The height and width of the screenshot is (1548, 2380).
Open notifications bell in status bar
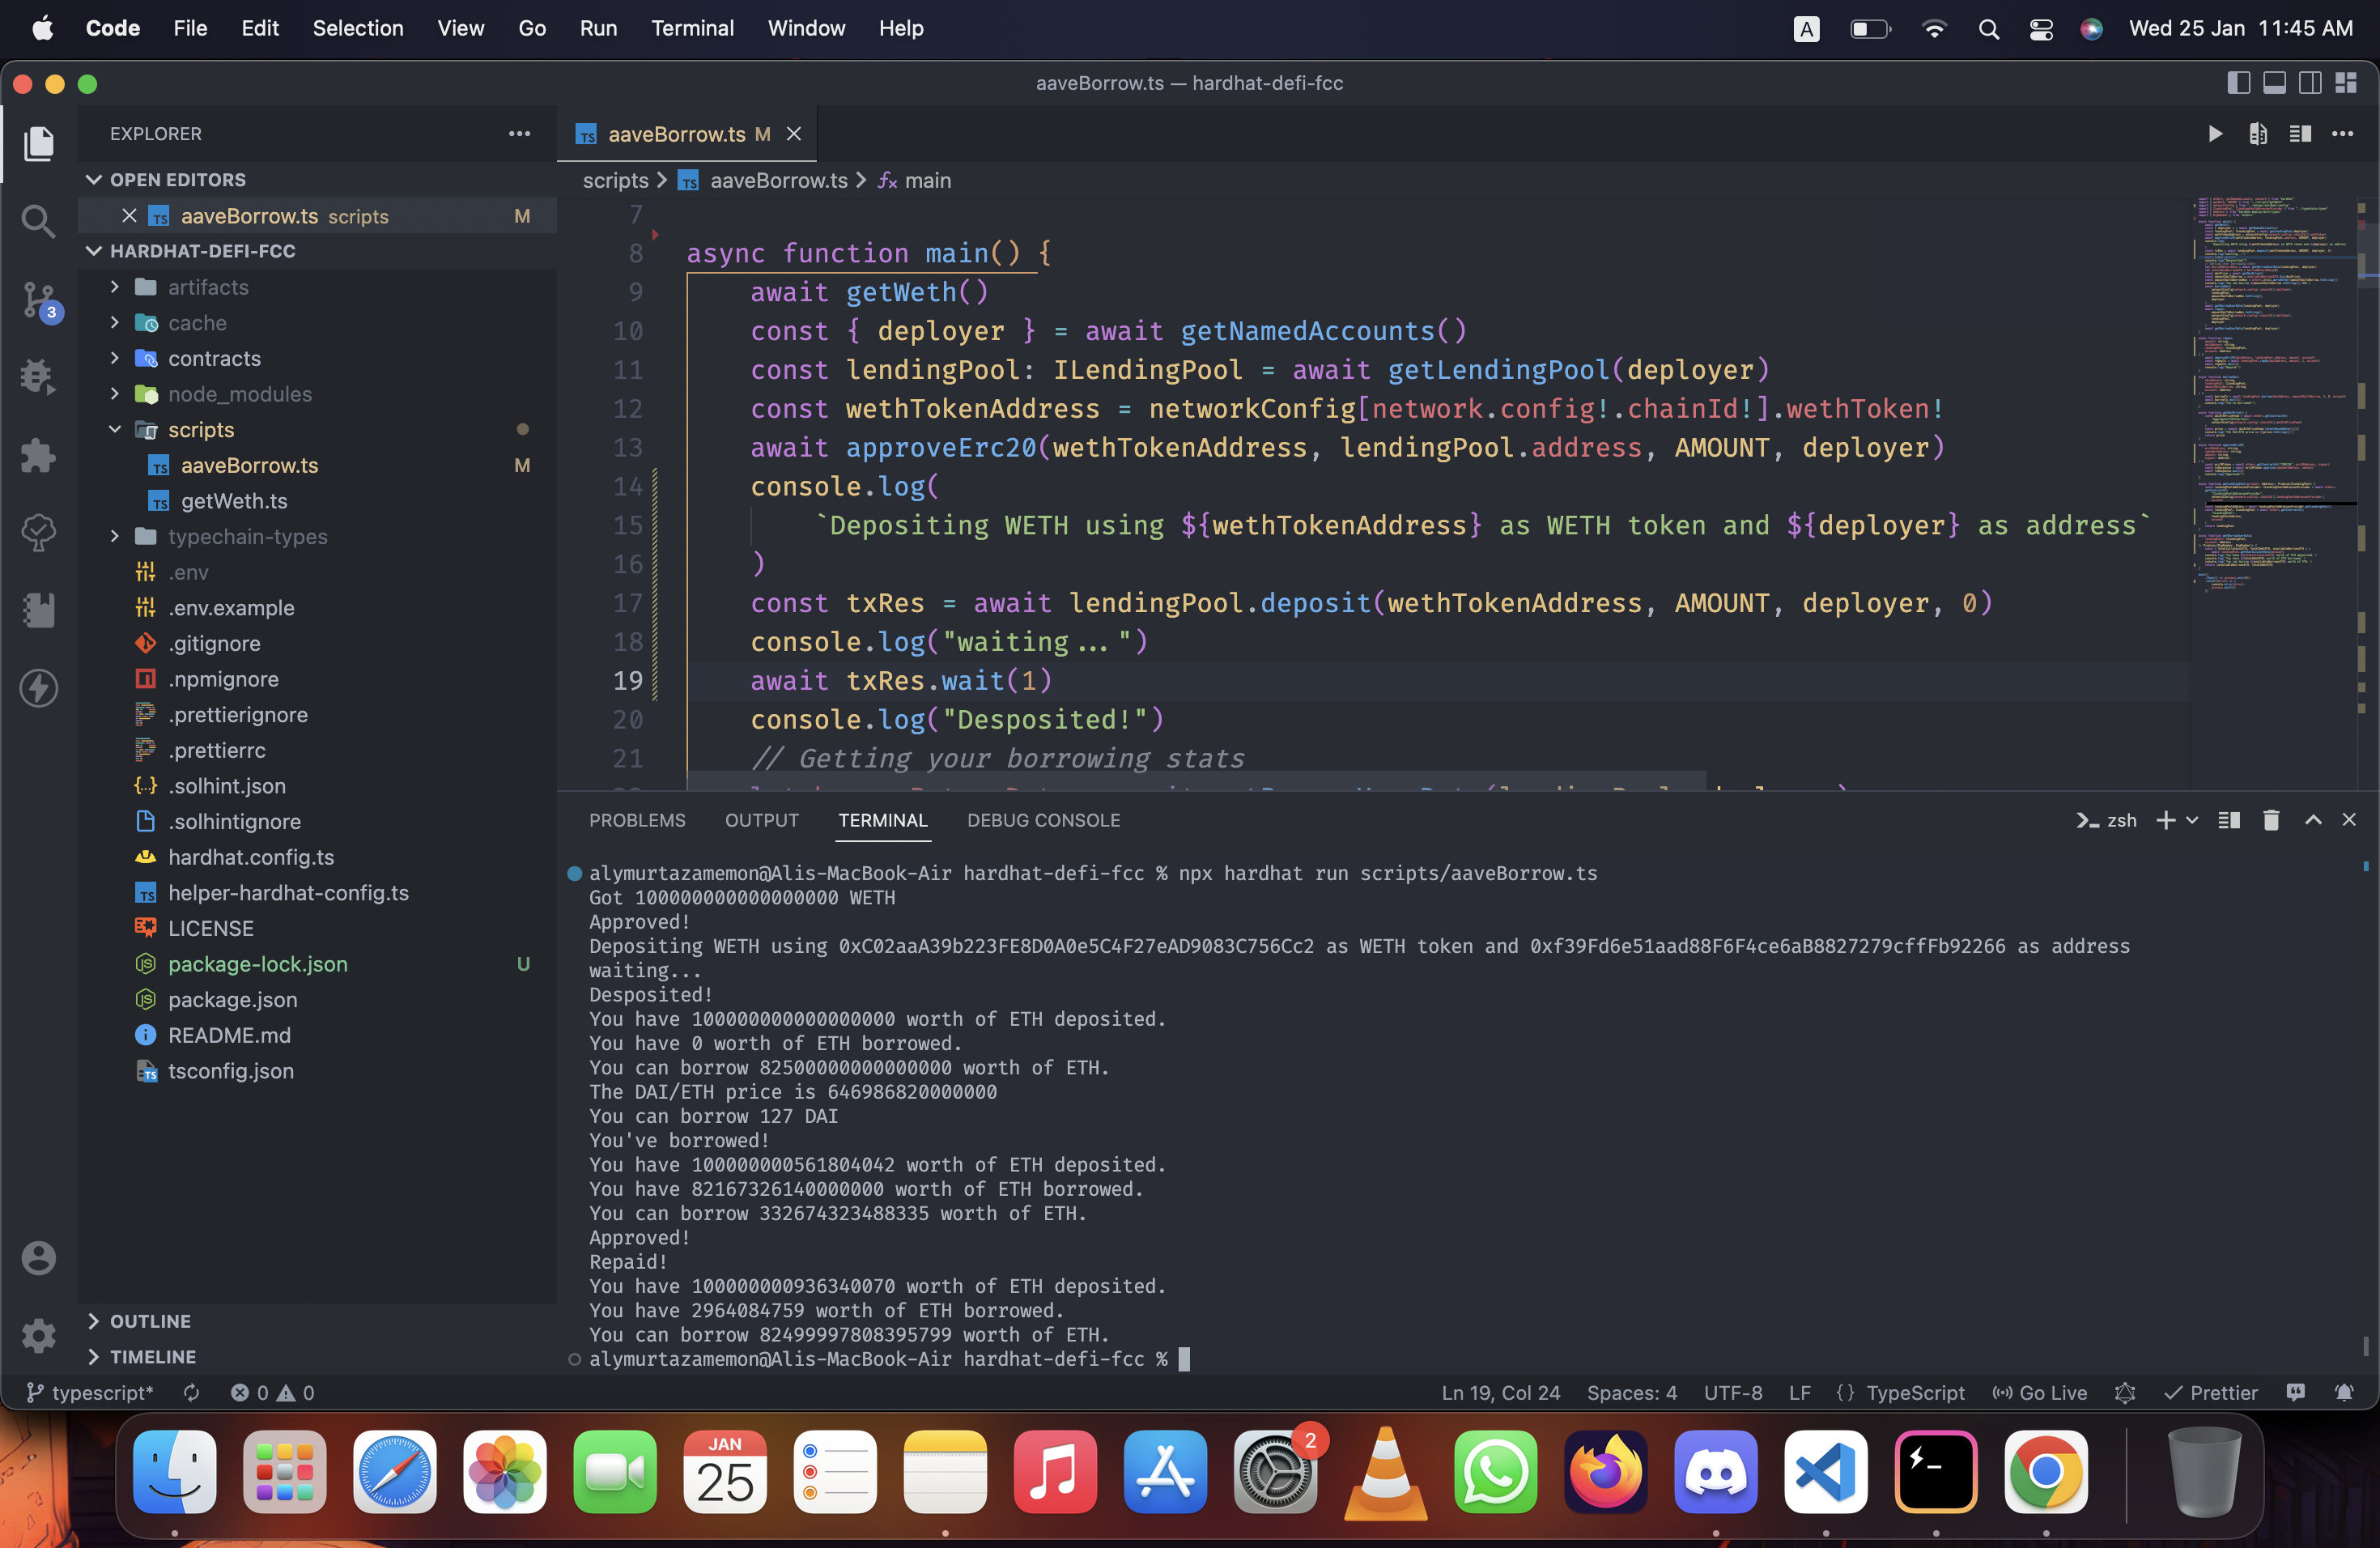click(x=2344, y=1392)
